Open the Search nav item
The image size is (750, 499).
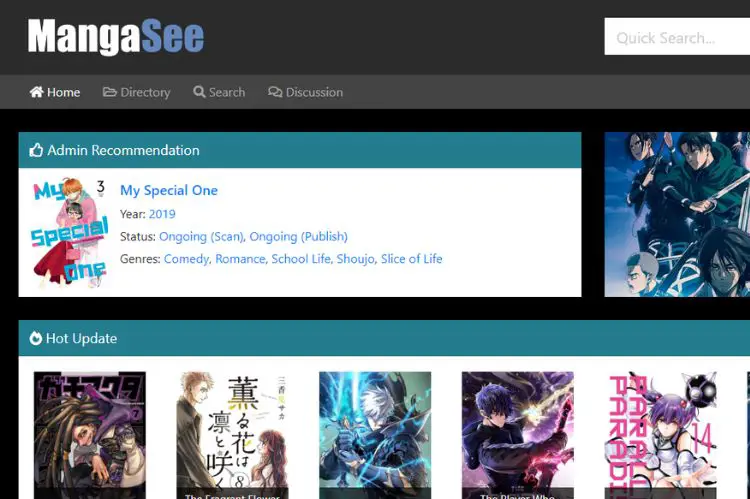pyautogui.click(x=219, y=92)
